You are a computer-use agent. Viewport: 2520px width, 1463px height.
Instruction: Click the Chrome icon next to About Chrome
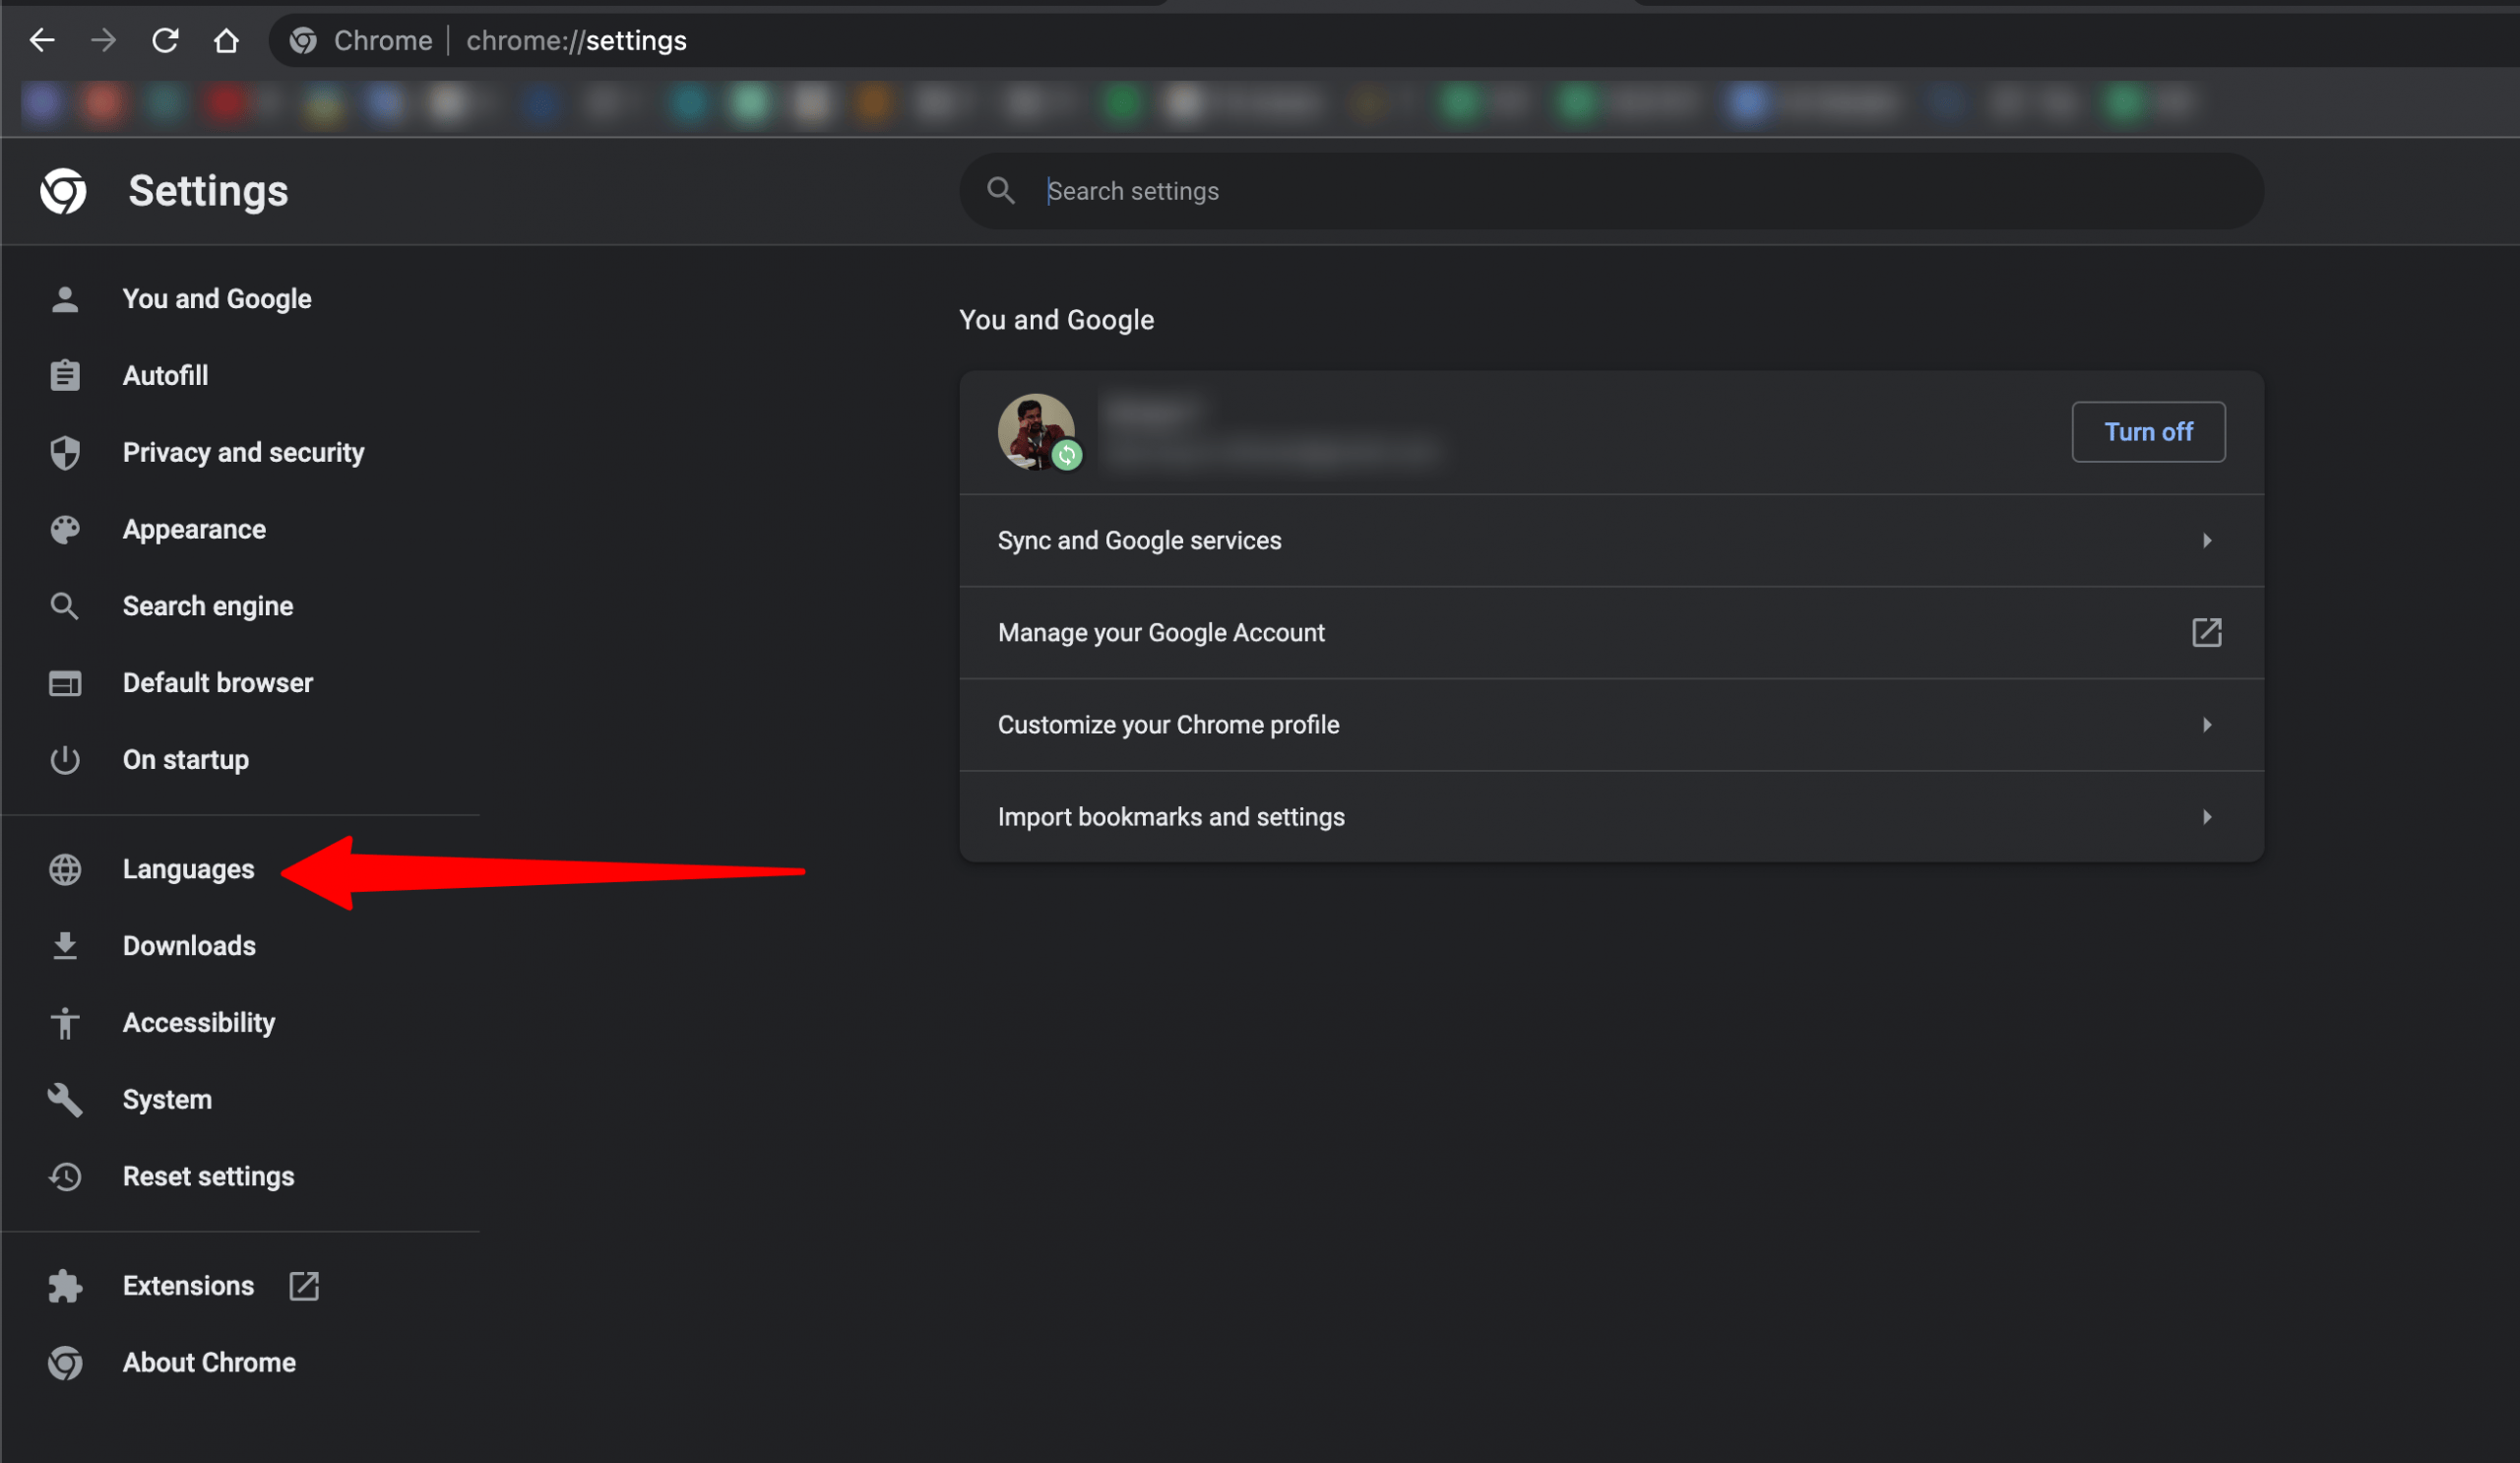pos(65,1363)
